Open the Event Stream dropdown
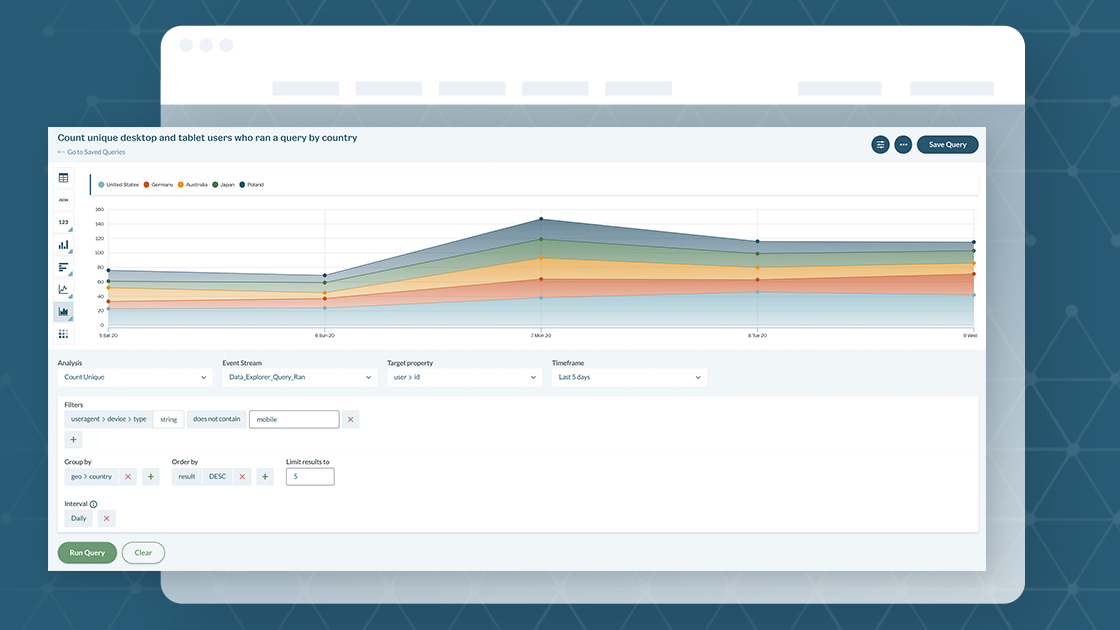Image resolution: width=1120 pixels, height=630 pixels. [298, 377]
